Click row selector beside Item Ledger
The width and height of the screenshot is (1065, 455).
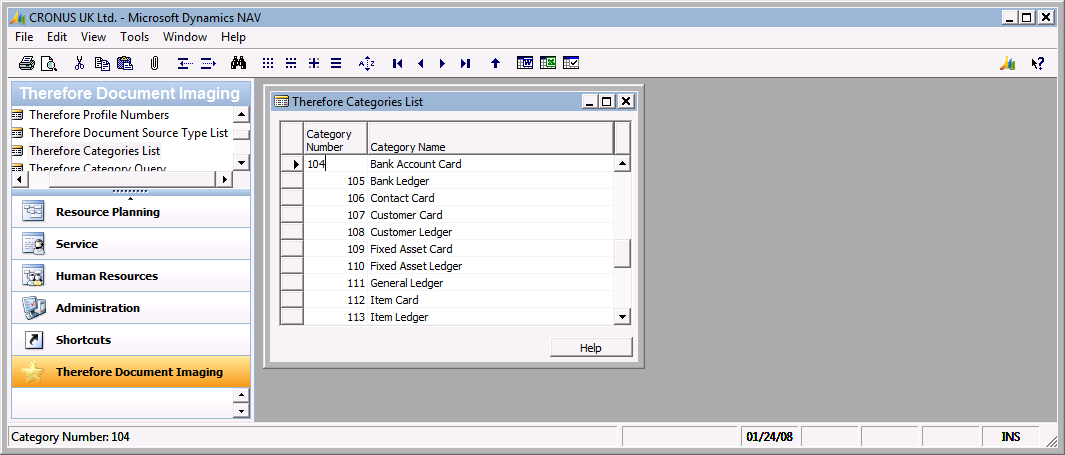click(292, 316)
